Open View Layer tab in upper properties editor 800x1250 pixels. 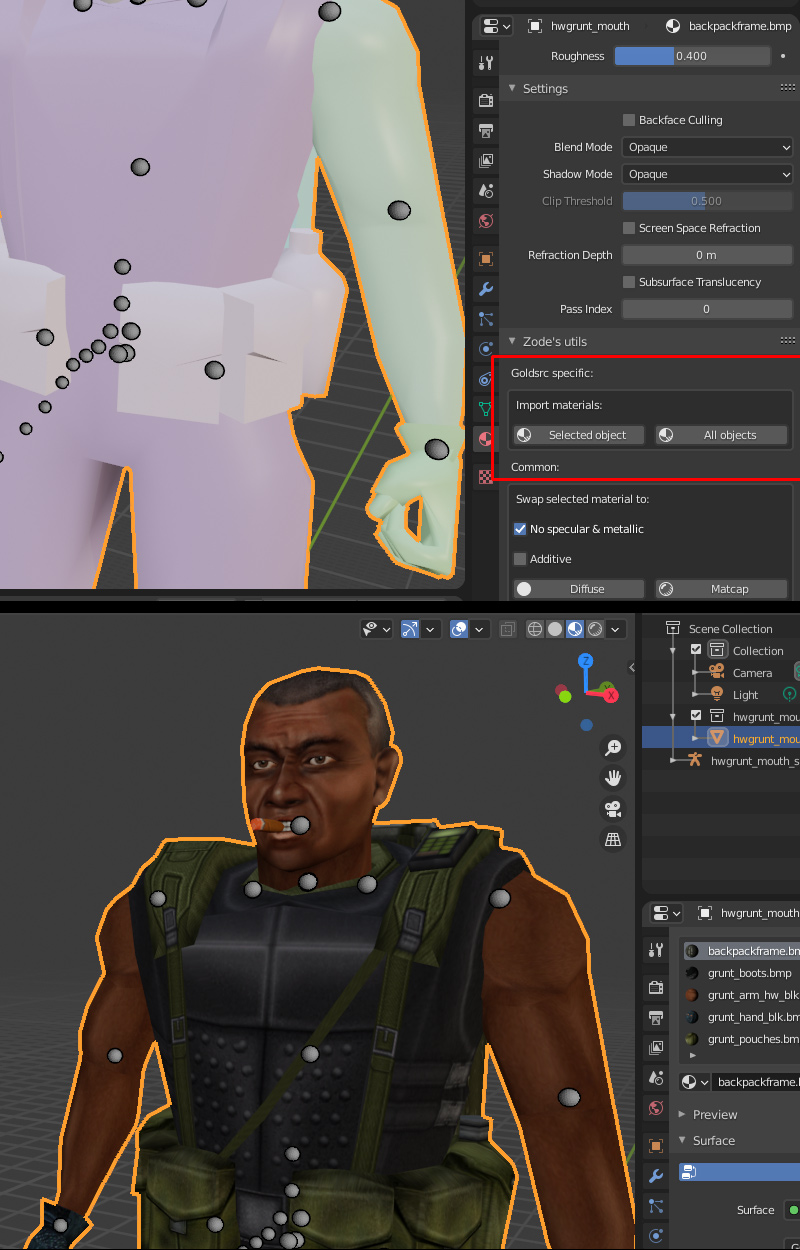(x=486, y=160)
